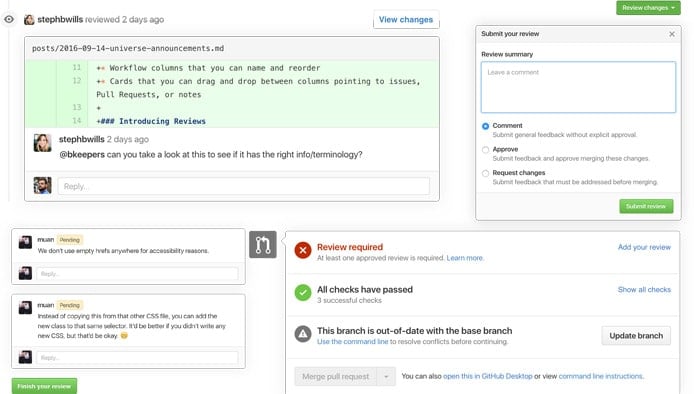Click the user avatar next to Reply field

42,185
